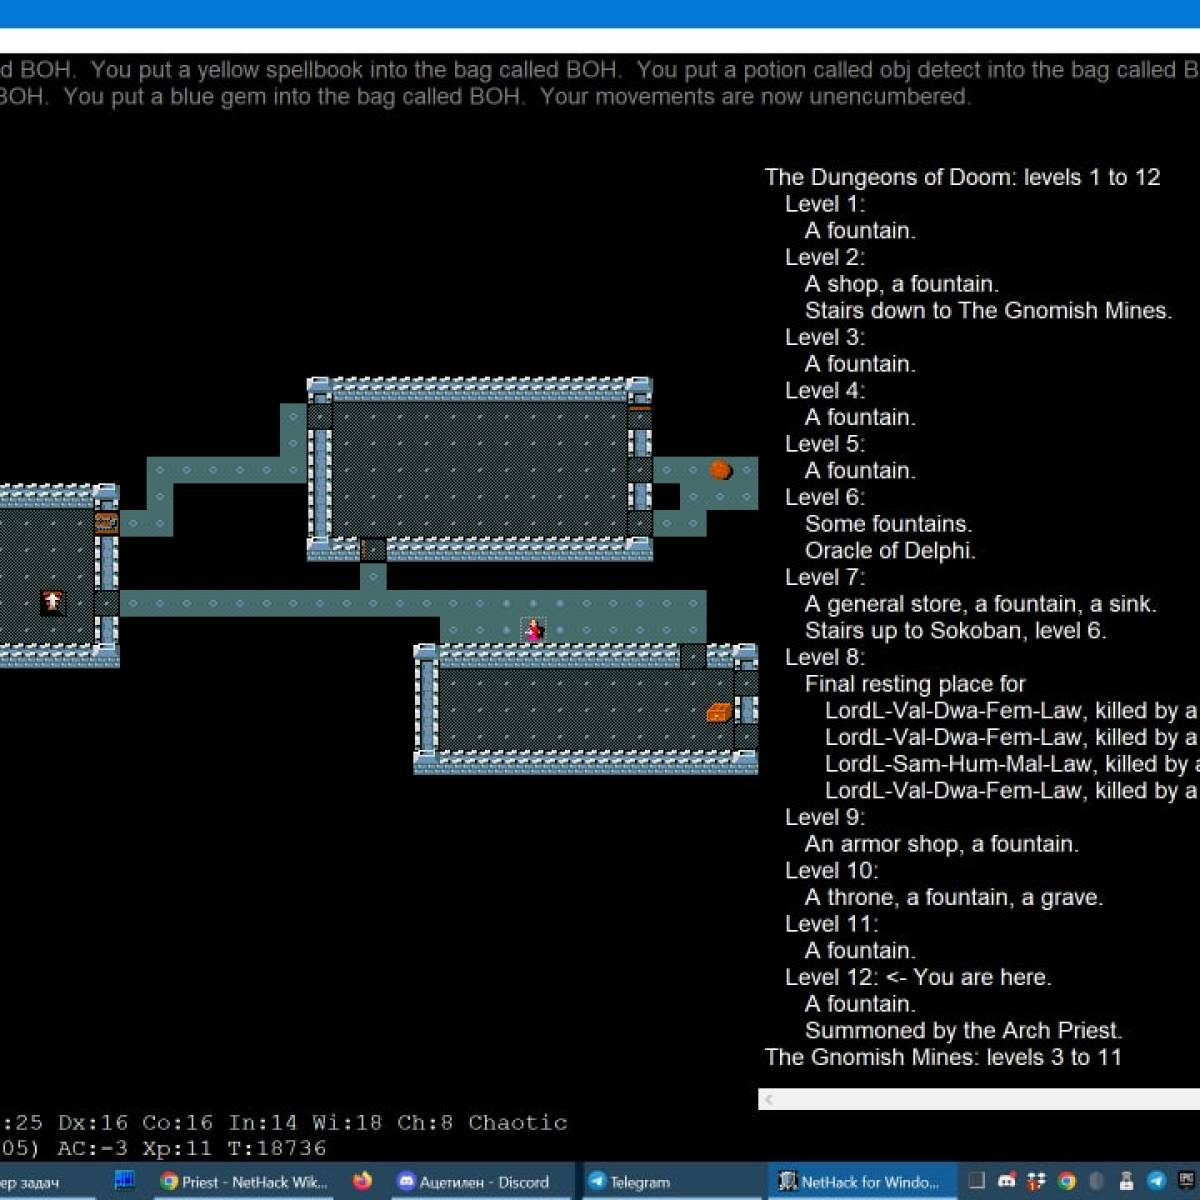
Task: Click the orange boulder in the corridor
Action: coord(720,469)
